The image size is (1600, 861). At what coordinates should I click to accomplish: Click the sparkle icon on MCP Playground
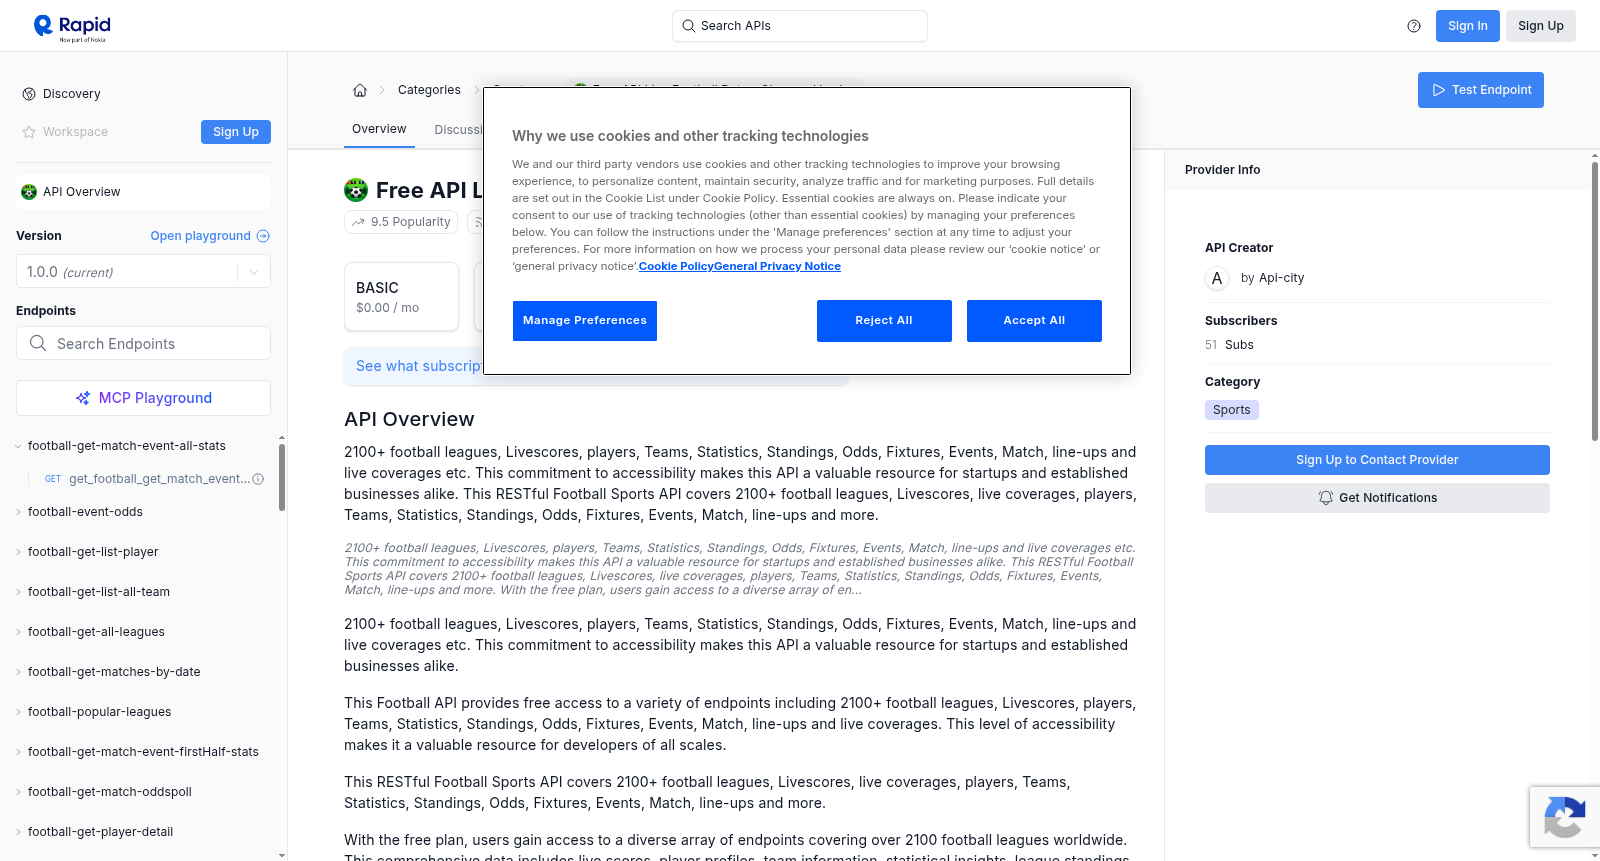coord(83,398)
